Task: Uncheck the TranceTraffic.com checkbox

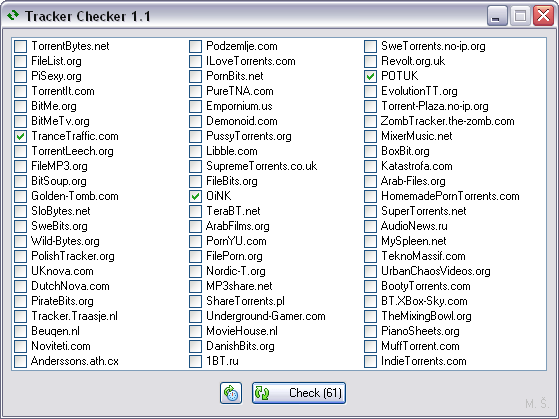Action: pyautogui.click(x=20, y=136)
